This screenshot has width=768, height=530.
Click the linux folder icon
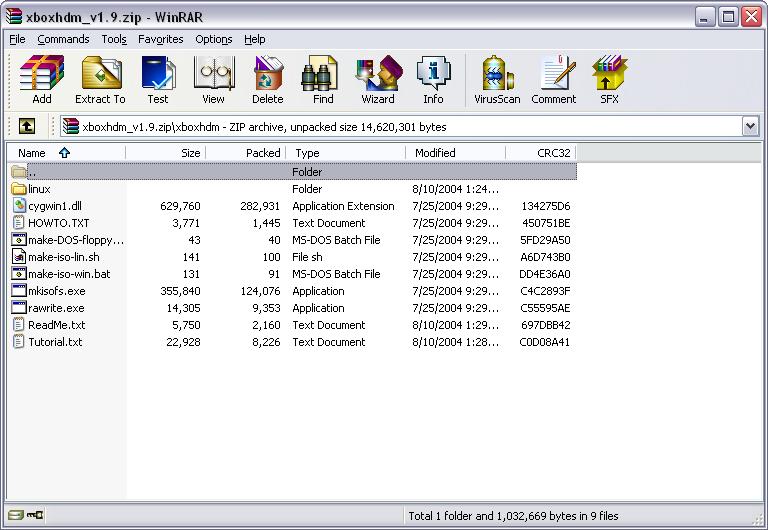tap(19, 189)
